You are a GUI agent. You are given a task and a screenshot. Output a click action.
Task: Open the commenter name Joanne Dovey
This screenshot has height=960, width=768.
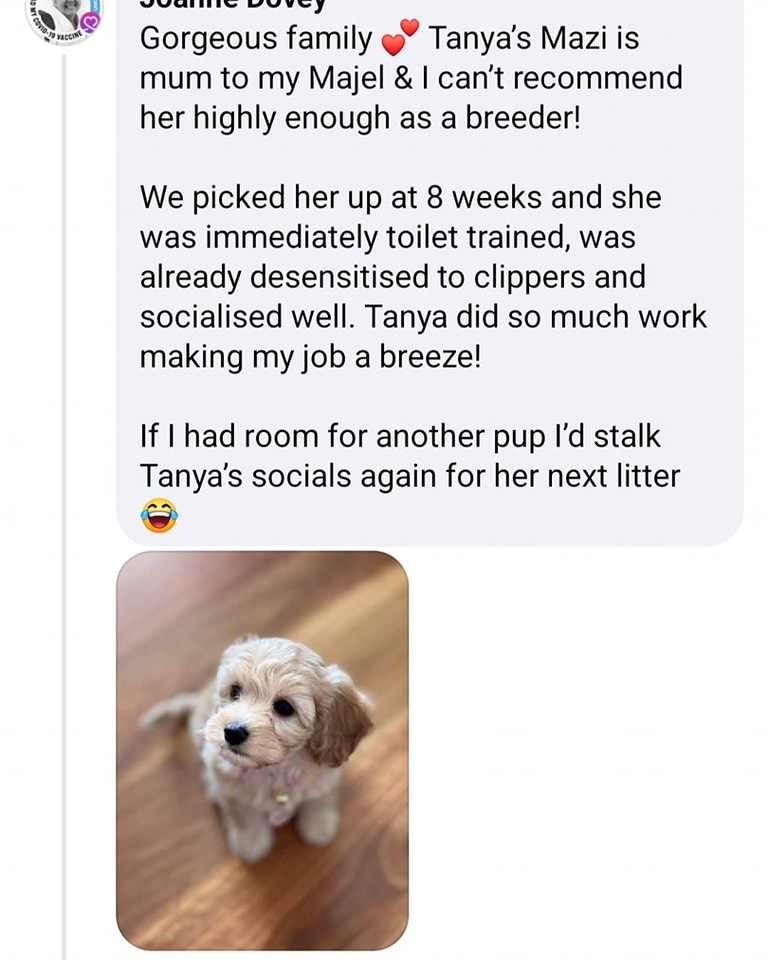(233, 6)
